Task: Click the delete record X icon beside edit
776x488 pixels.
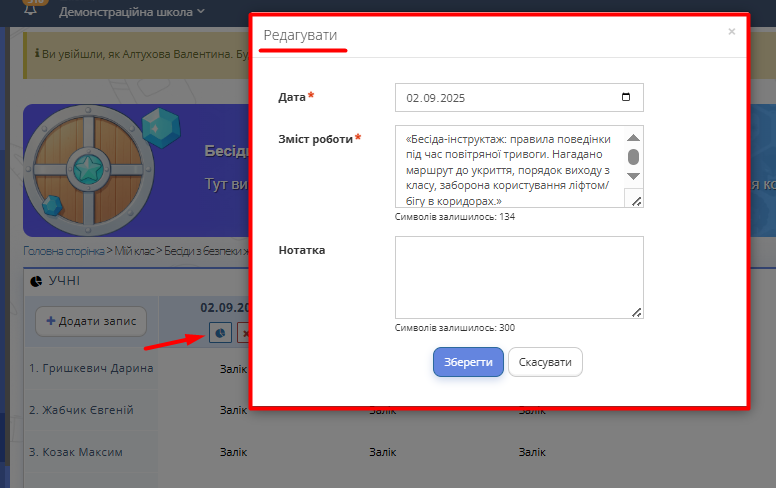Action: pos(245,332)
